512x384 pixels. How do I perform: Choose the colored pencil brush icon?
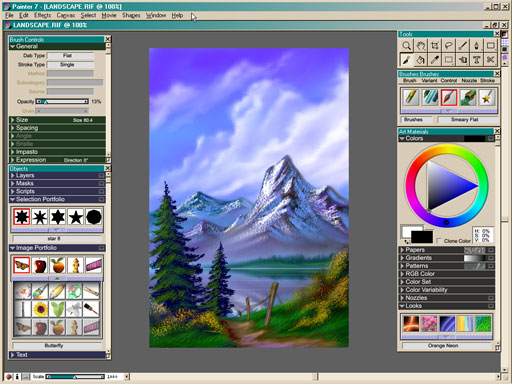411,98
